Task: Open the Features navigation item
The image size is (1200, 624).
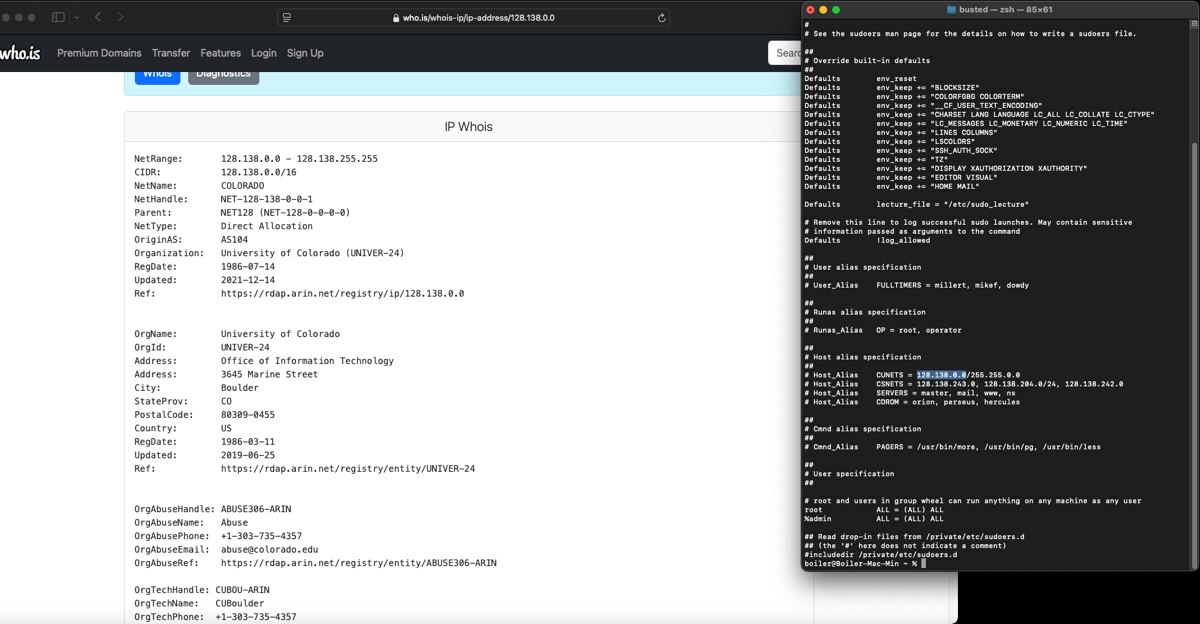Action: (220, 53)
